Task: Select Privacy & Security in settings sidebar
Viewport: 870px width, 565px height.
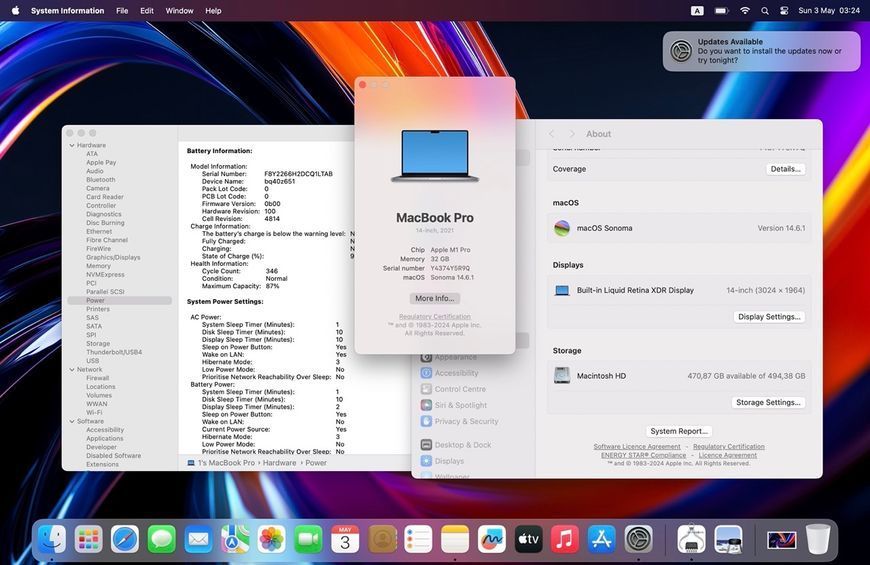Action: [459, 421]
